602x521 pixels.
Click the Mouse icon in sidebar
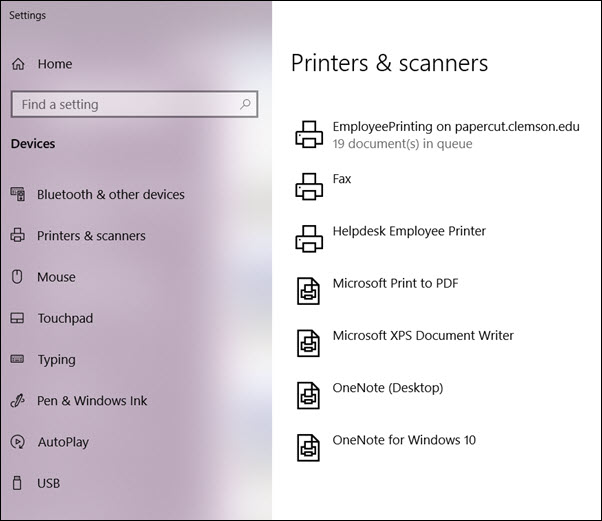[17, 276]
